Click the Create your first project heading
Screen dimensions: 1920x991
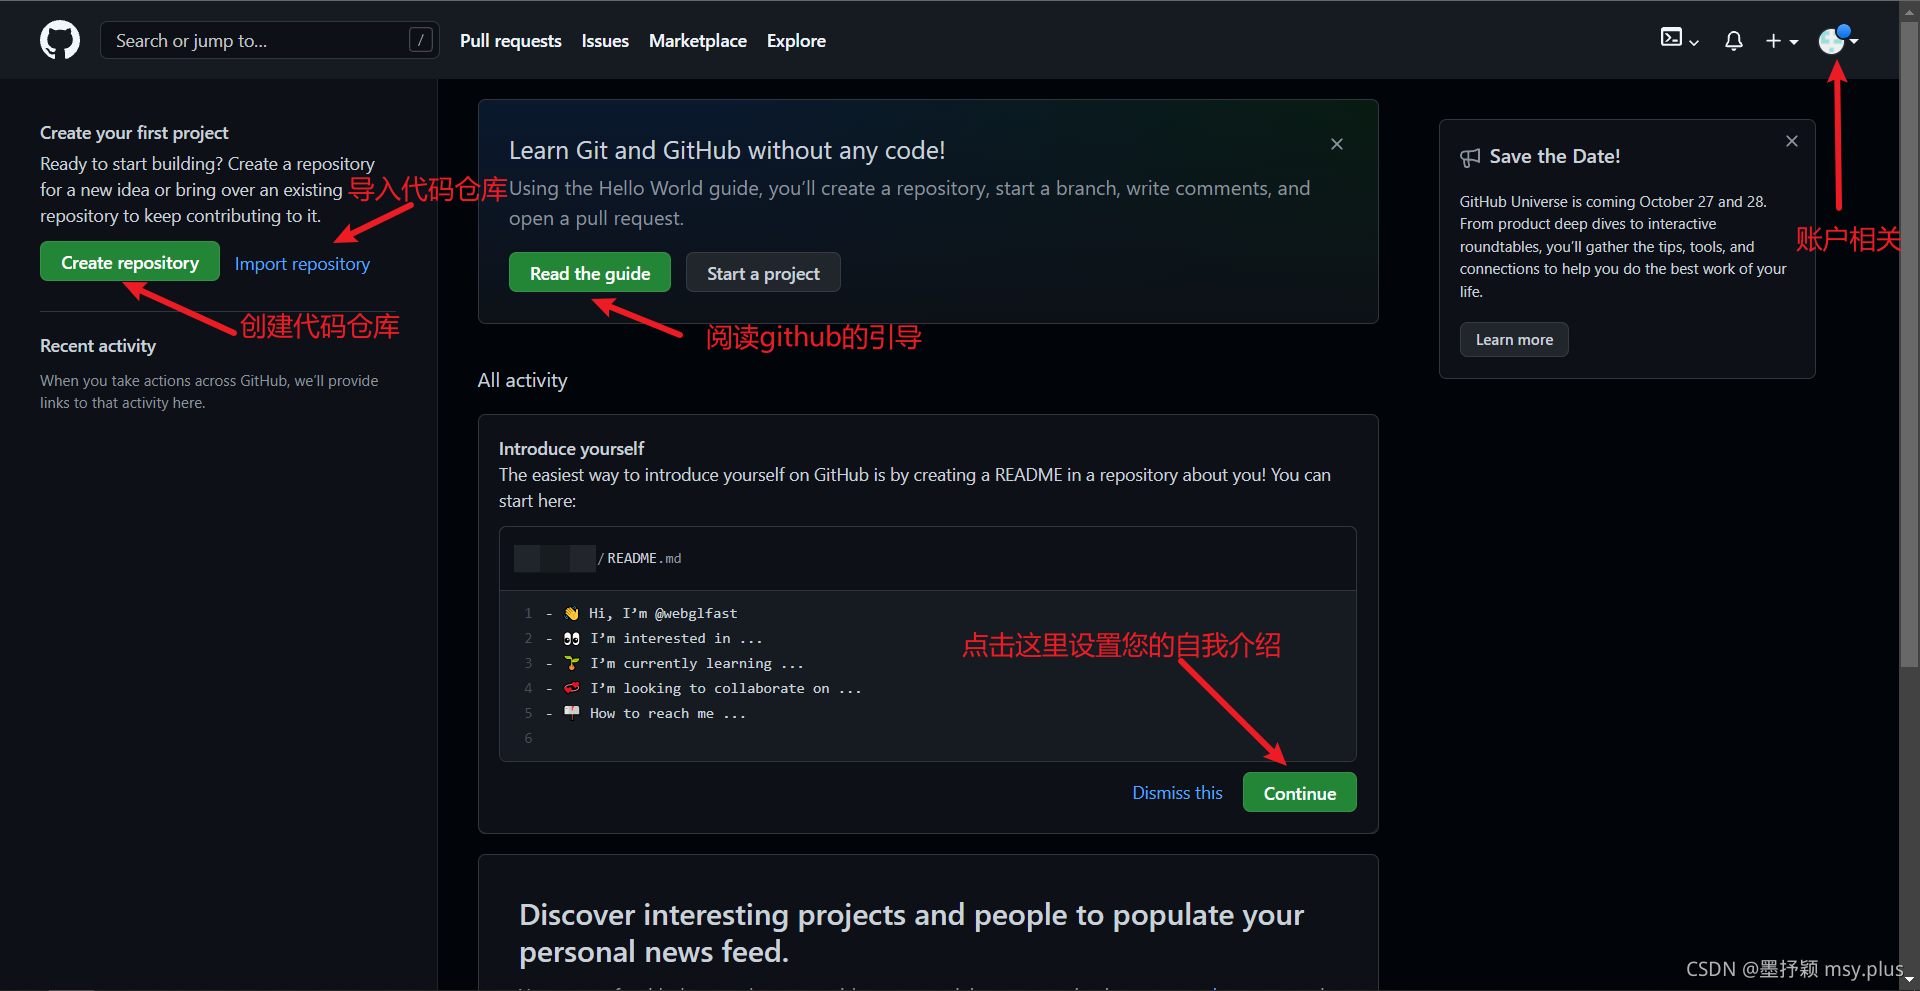tap(134, 133)
